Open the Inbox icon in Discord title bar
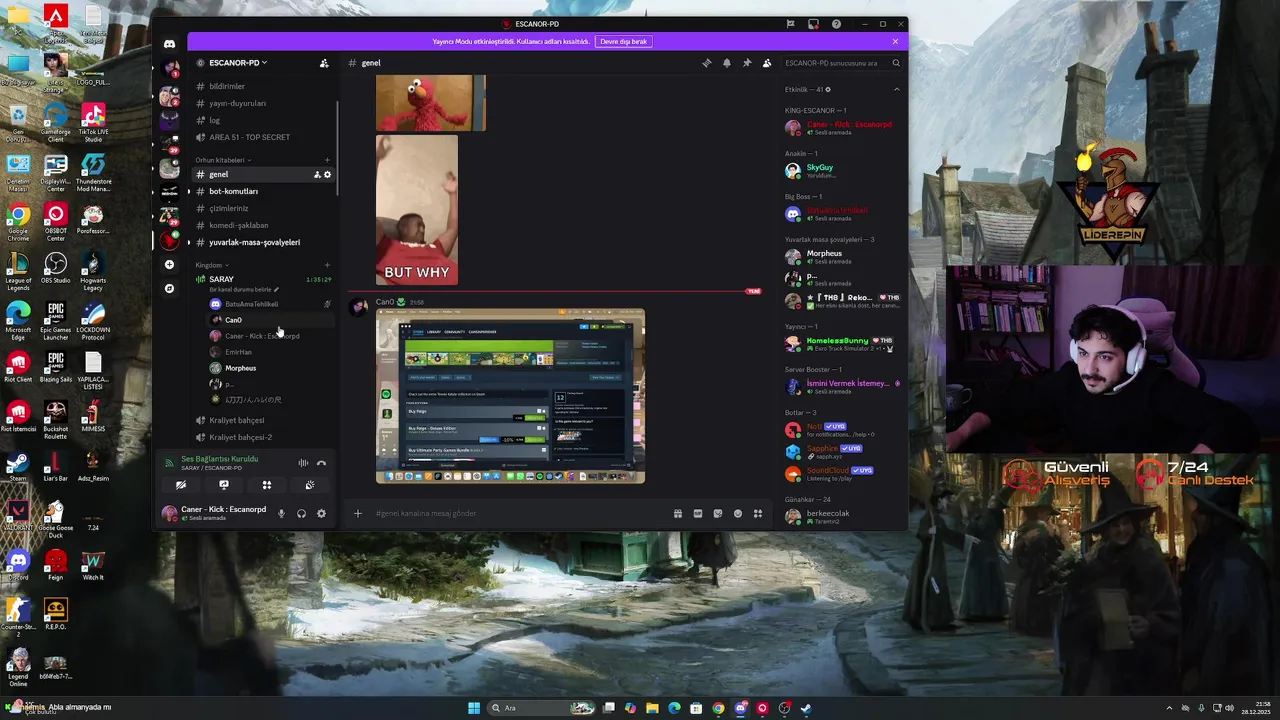This screenshot has height=720, width=1280. click(813, 24)
